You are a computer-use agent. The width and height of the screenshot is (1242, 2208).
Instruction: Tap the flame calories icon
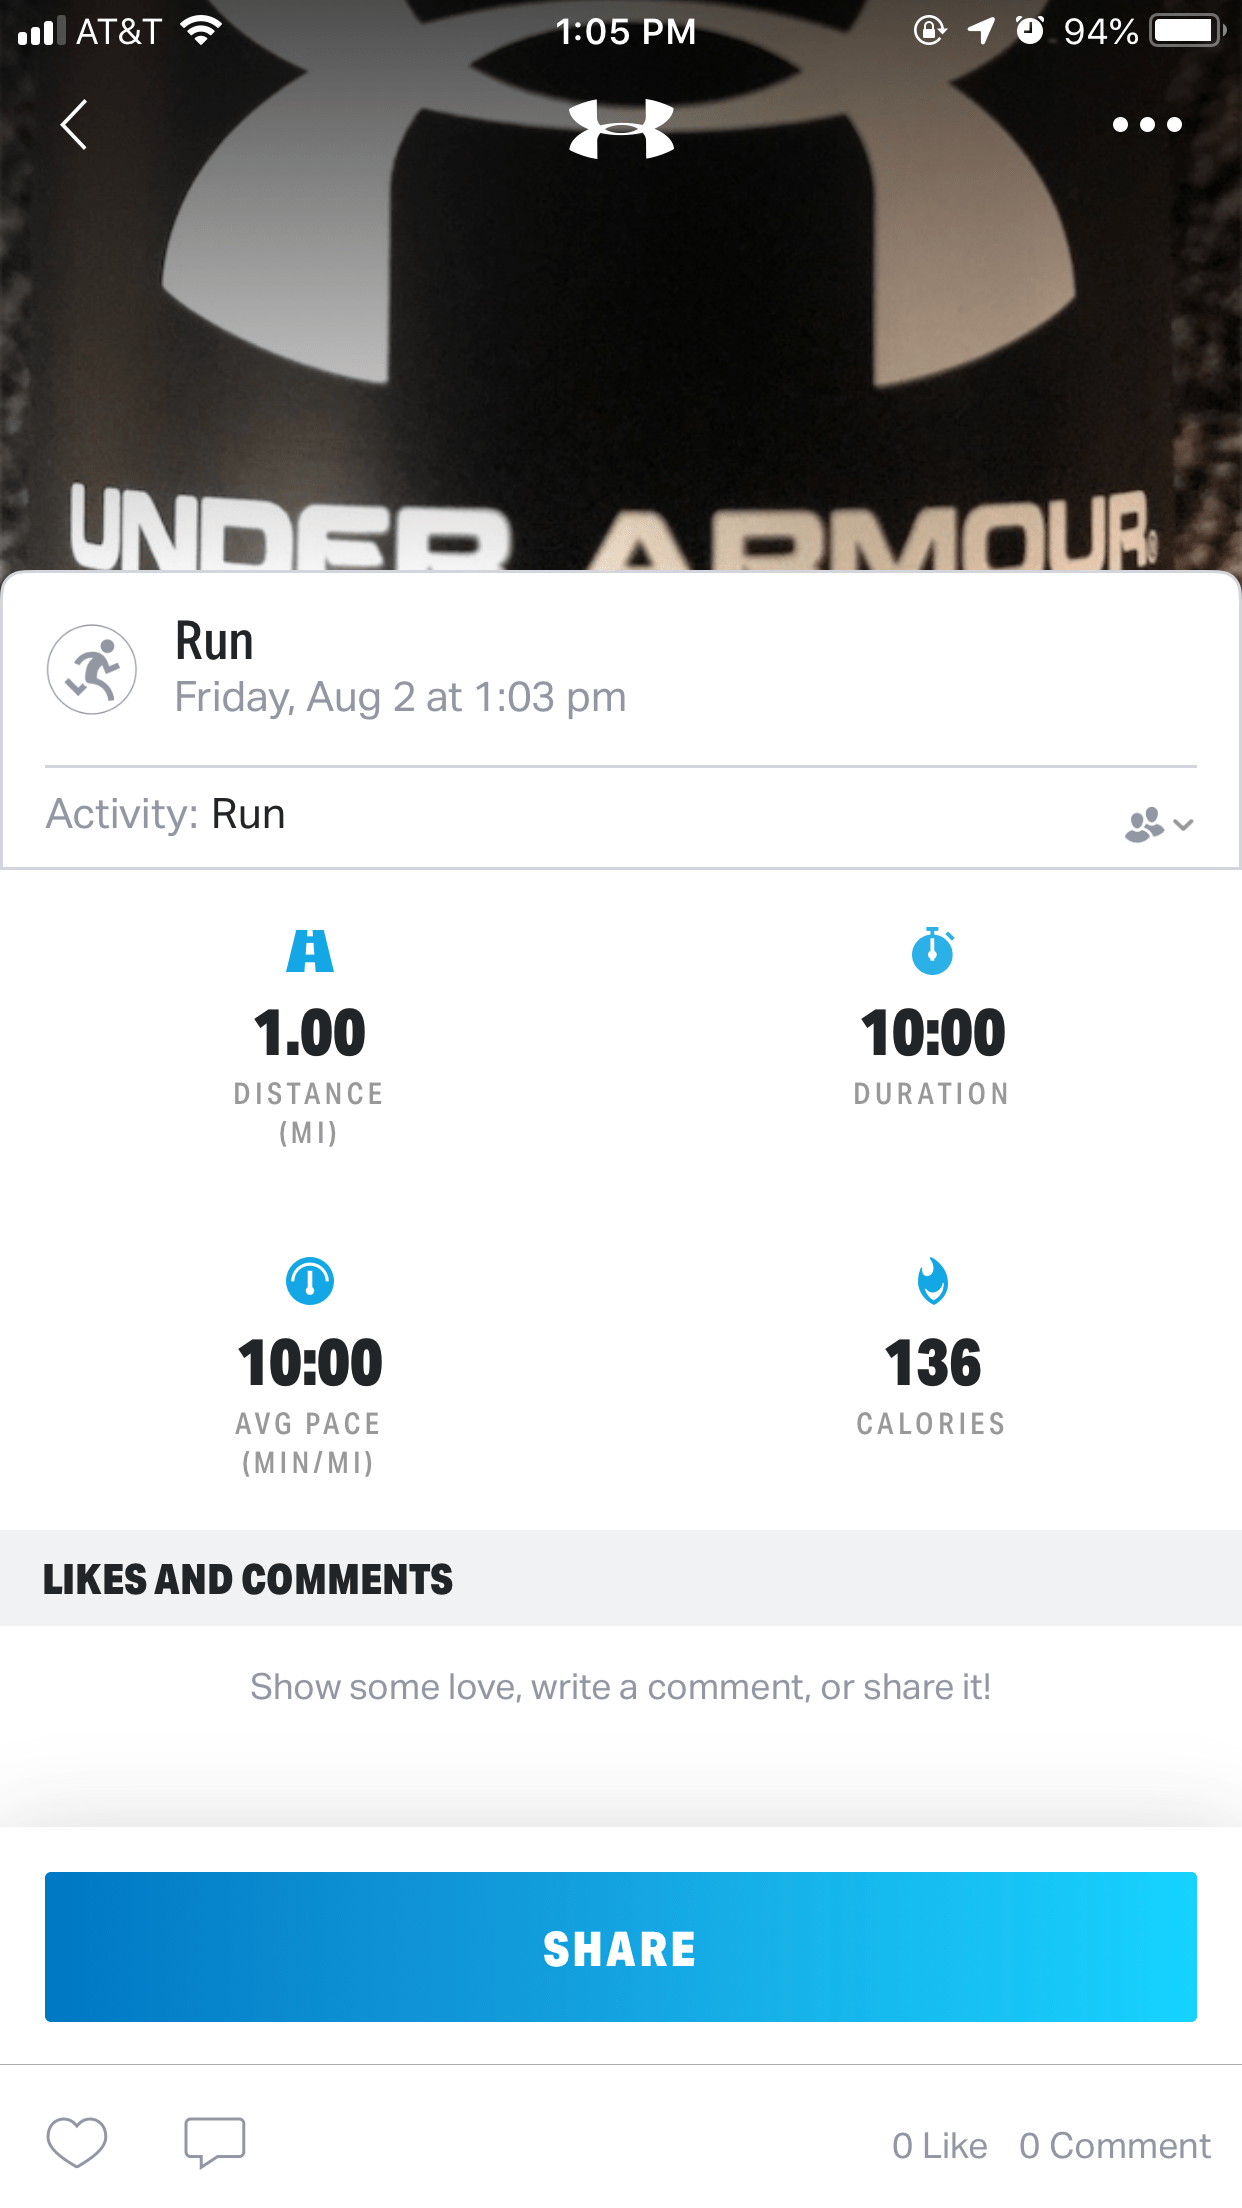click(932, 1281)
